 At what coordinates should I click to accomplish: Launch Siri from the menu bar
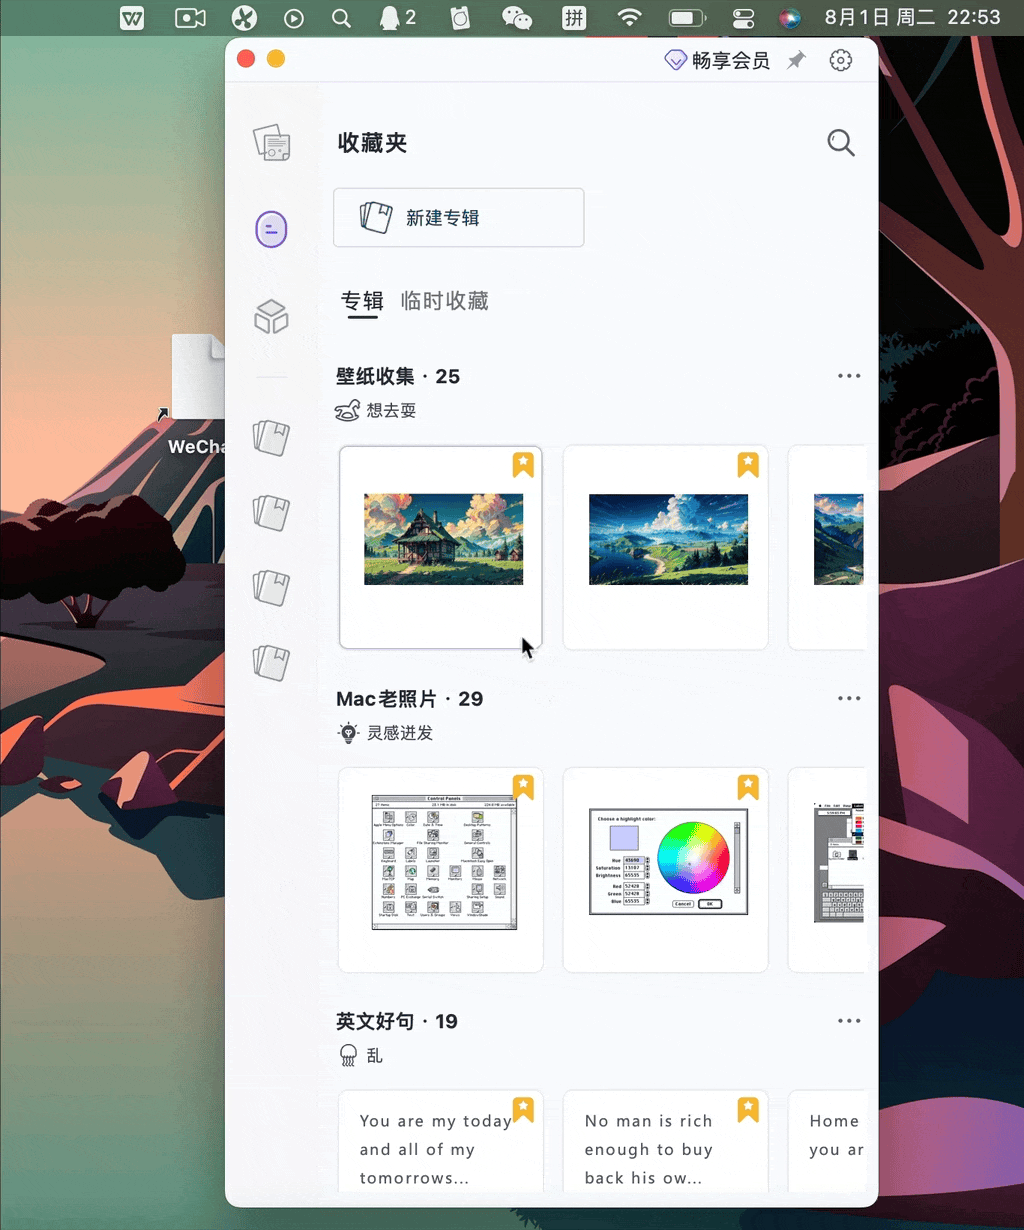click(x=790, y=17)
